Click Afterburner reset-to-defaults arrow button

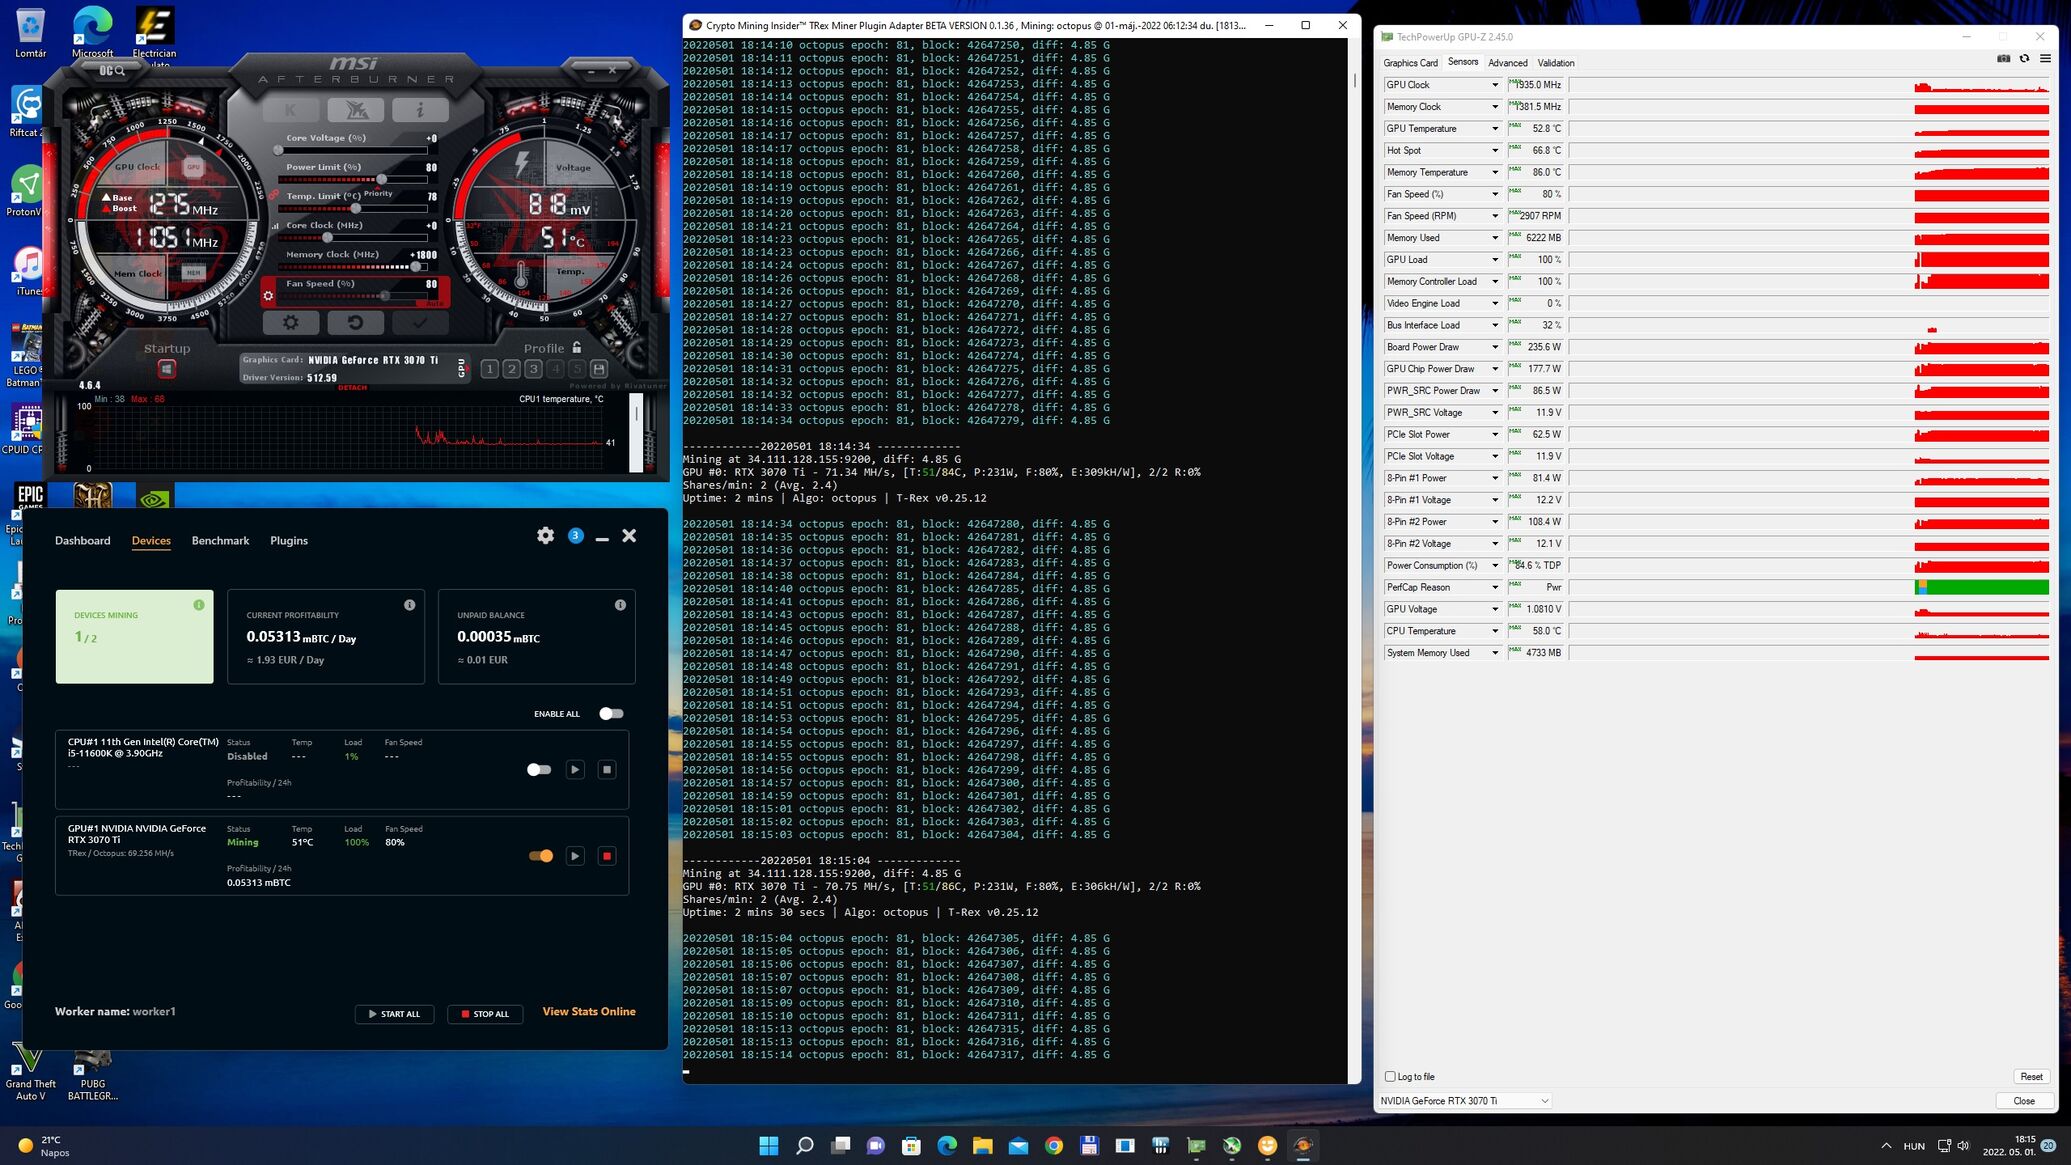pyautogui.click(x=355, y=322)
